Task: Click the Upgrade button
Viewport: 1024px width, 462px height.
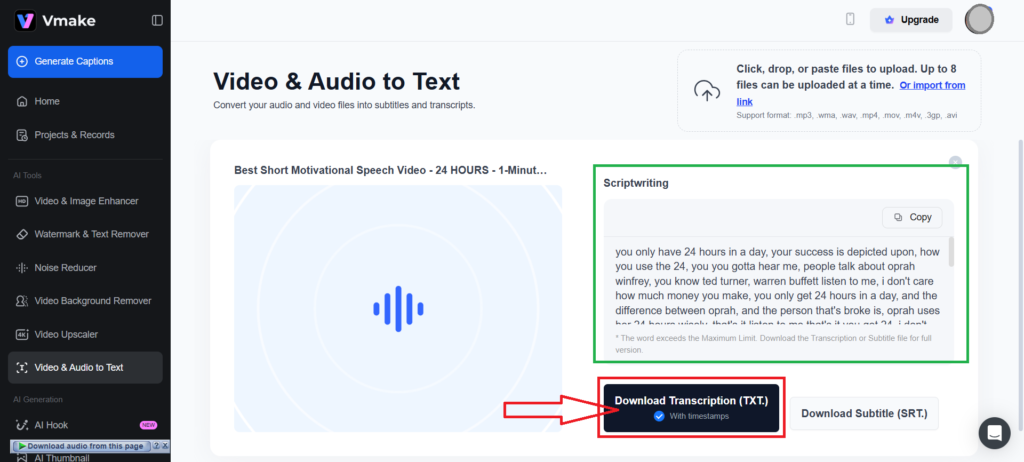Action: tap(910, 20)
